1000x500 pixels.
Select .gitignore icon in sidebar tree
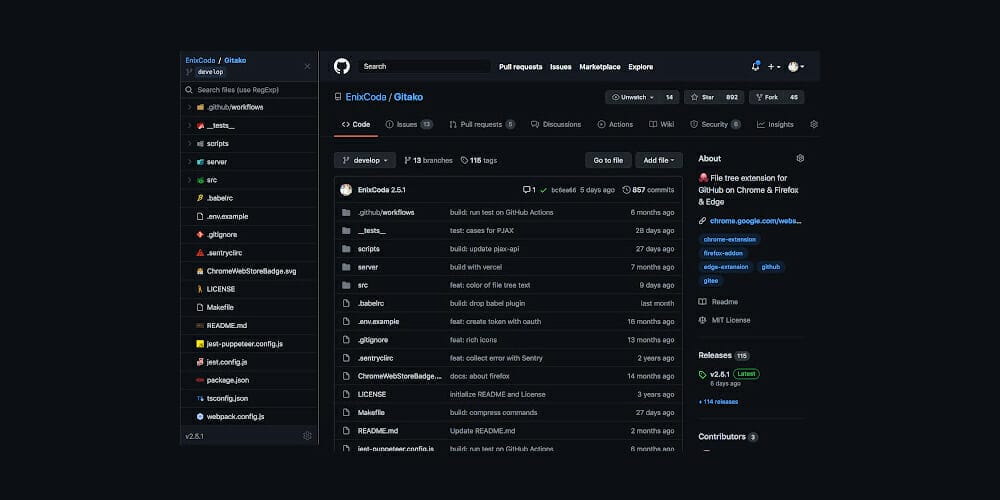coord(200,235)
